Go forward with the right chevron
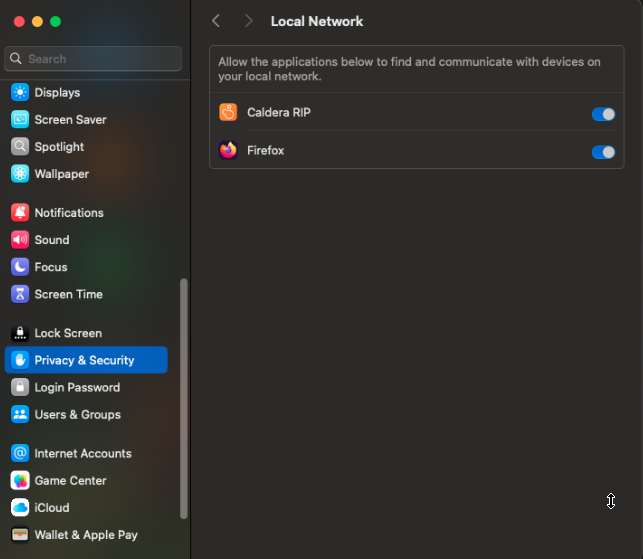643x559 pixels. coord(249,21)
